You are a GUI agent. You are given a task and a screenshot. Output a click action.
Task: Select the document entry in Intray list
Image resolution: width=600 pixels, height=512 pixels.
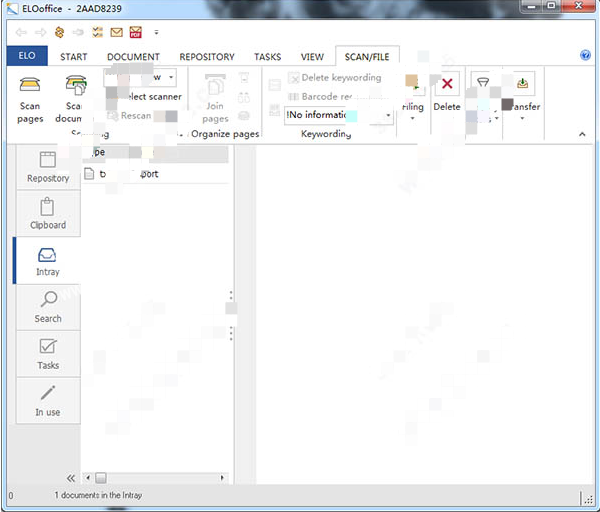coord(155,174)
